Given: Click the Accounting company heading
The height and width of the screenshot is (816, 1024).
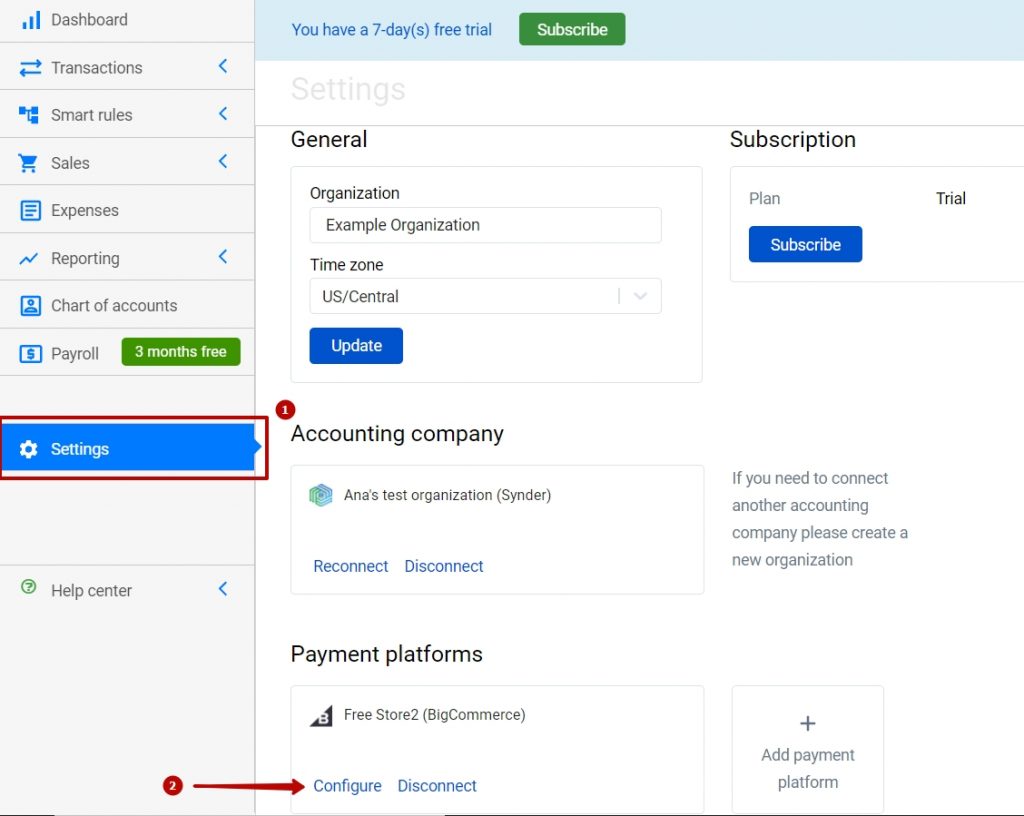Looking at the screenshot, I should [x=397, y=434].
